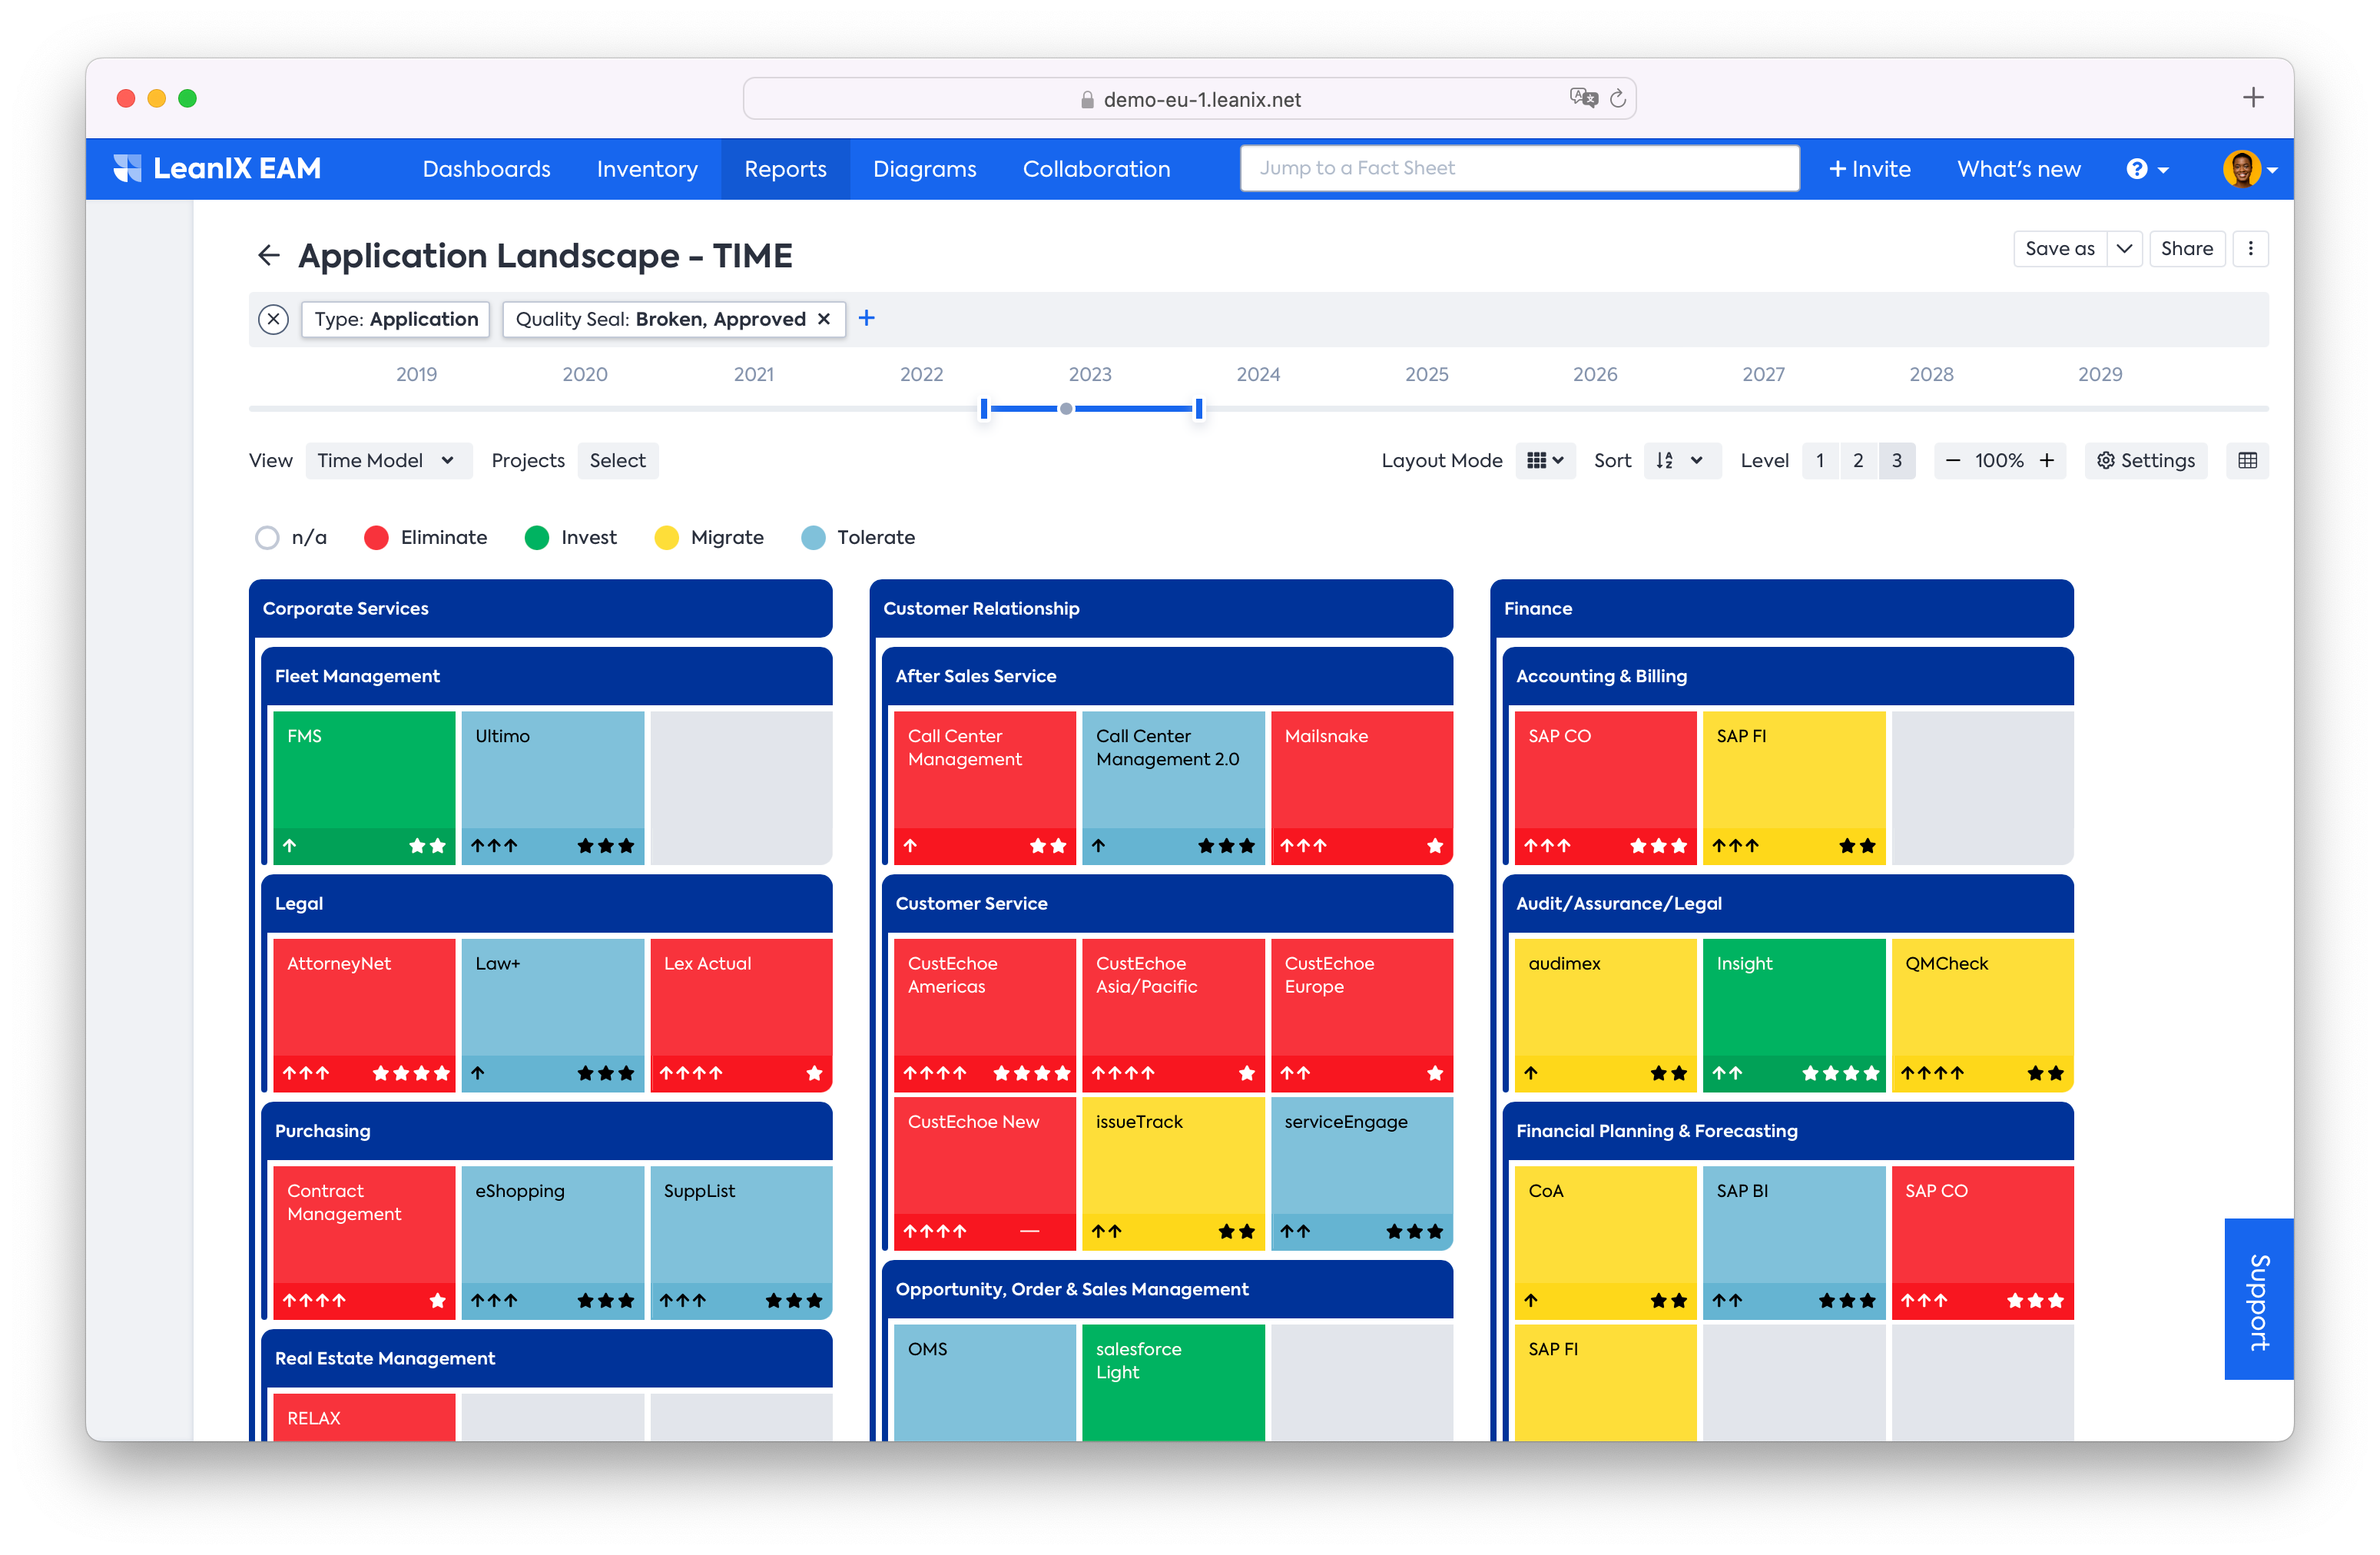Open the Insight application tile
Viewport: 2380px width, 1555px height.
pyautogui.click(x=1793, y=1014)
